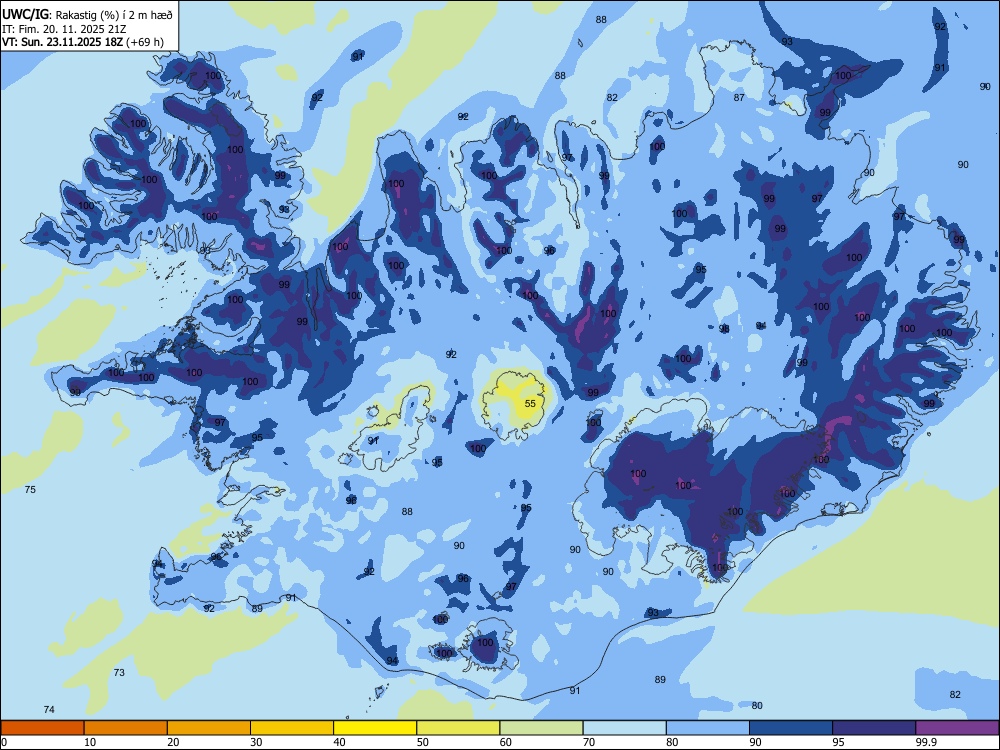Click the '30' legend tick label
The height and width of the screenshot is (750, 1000).
pyautogui.click(x=256, y=742)
